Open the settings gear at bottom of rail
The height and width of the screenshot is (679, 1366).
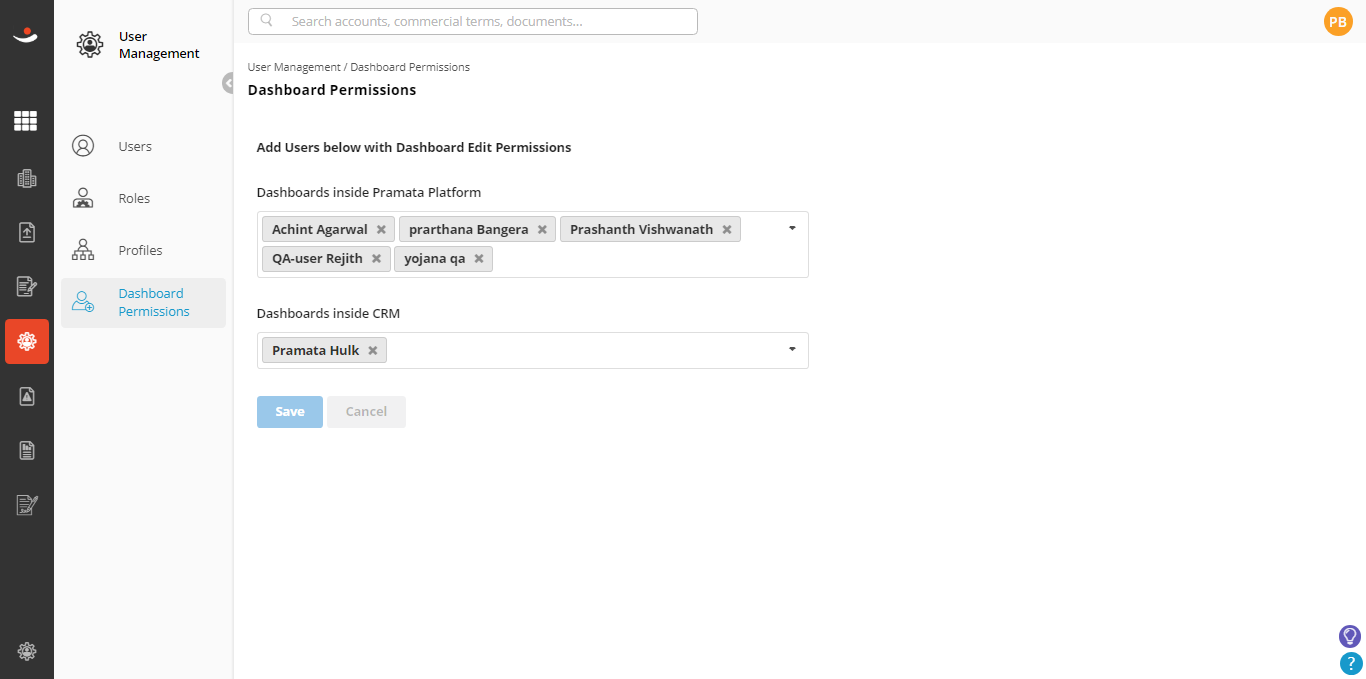click(27, 651)
